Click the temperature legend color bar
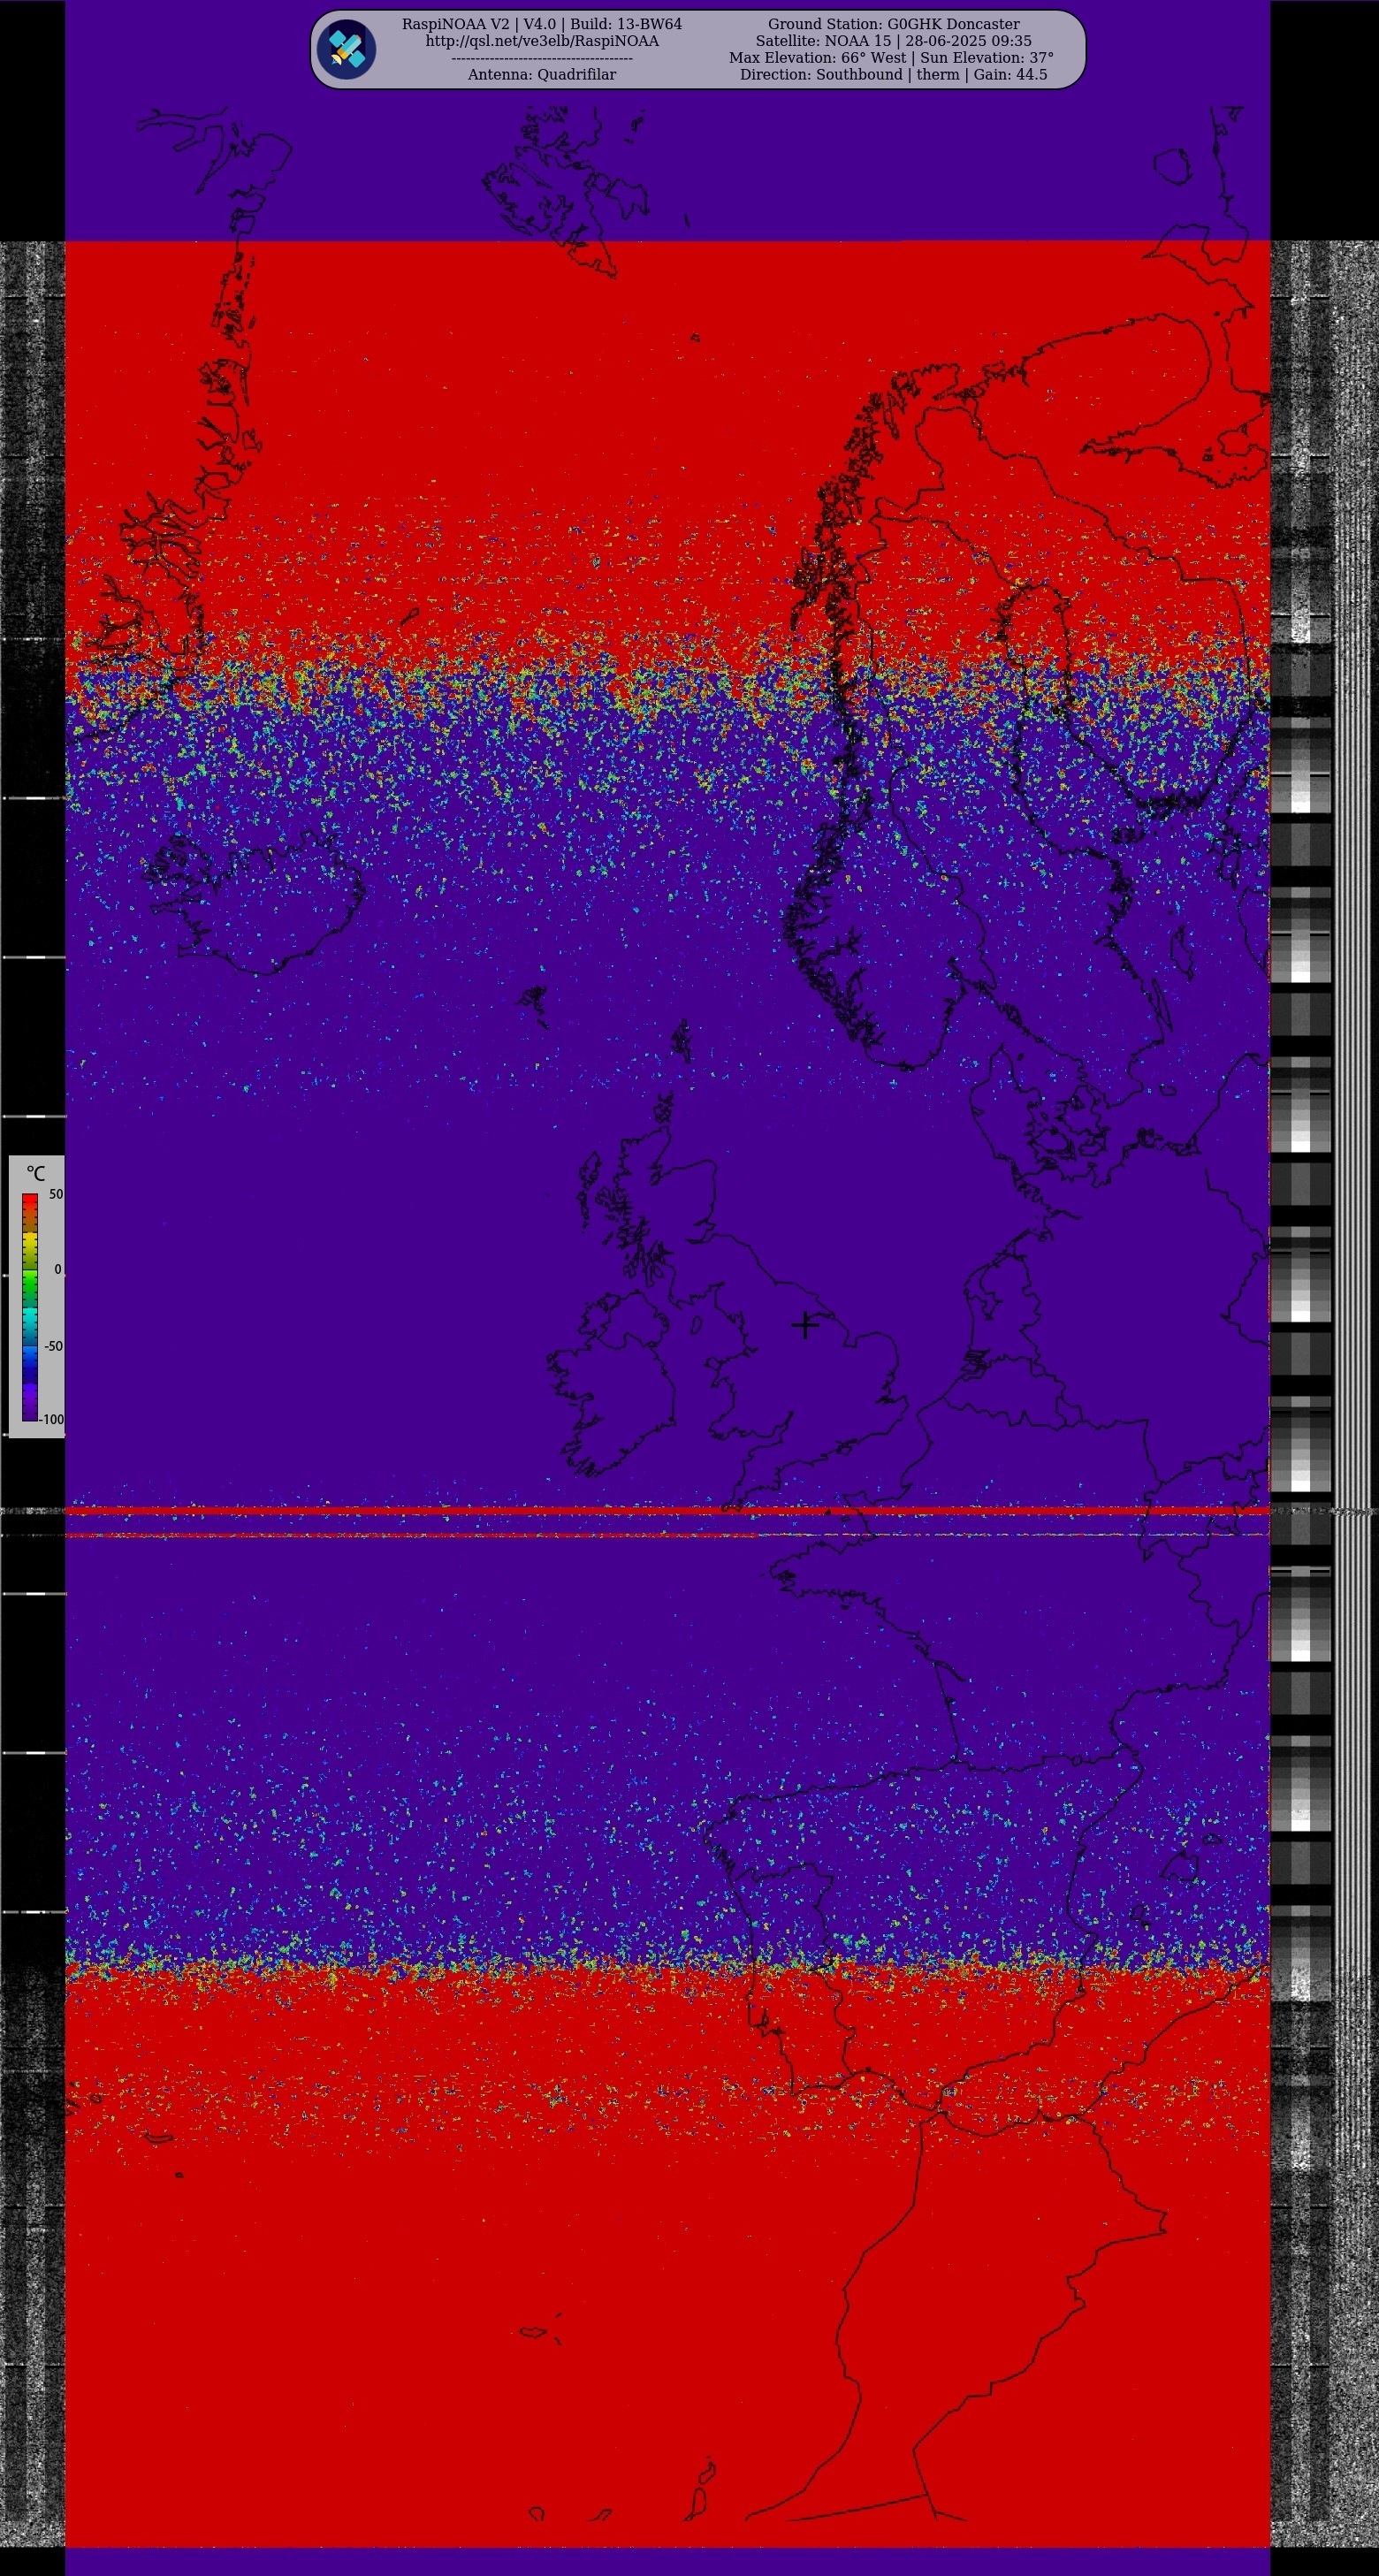1379x2576 pixels. (30, 1307)
